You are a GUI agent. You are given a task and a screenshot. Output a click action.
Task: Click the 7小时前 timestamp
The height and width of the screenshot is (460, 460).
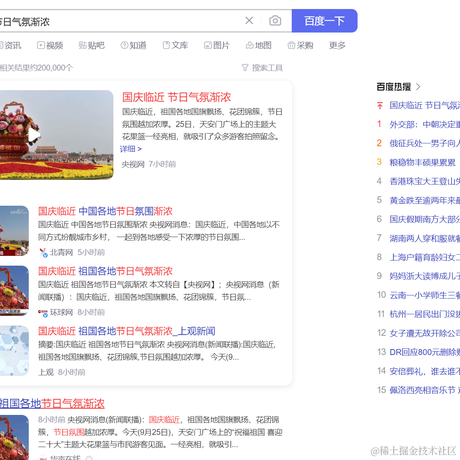(x=162, y=164)
